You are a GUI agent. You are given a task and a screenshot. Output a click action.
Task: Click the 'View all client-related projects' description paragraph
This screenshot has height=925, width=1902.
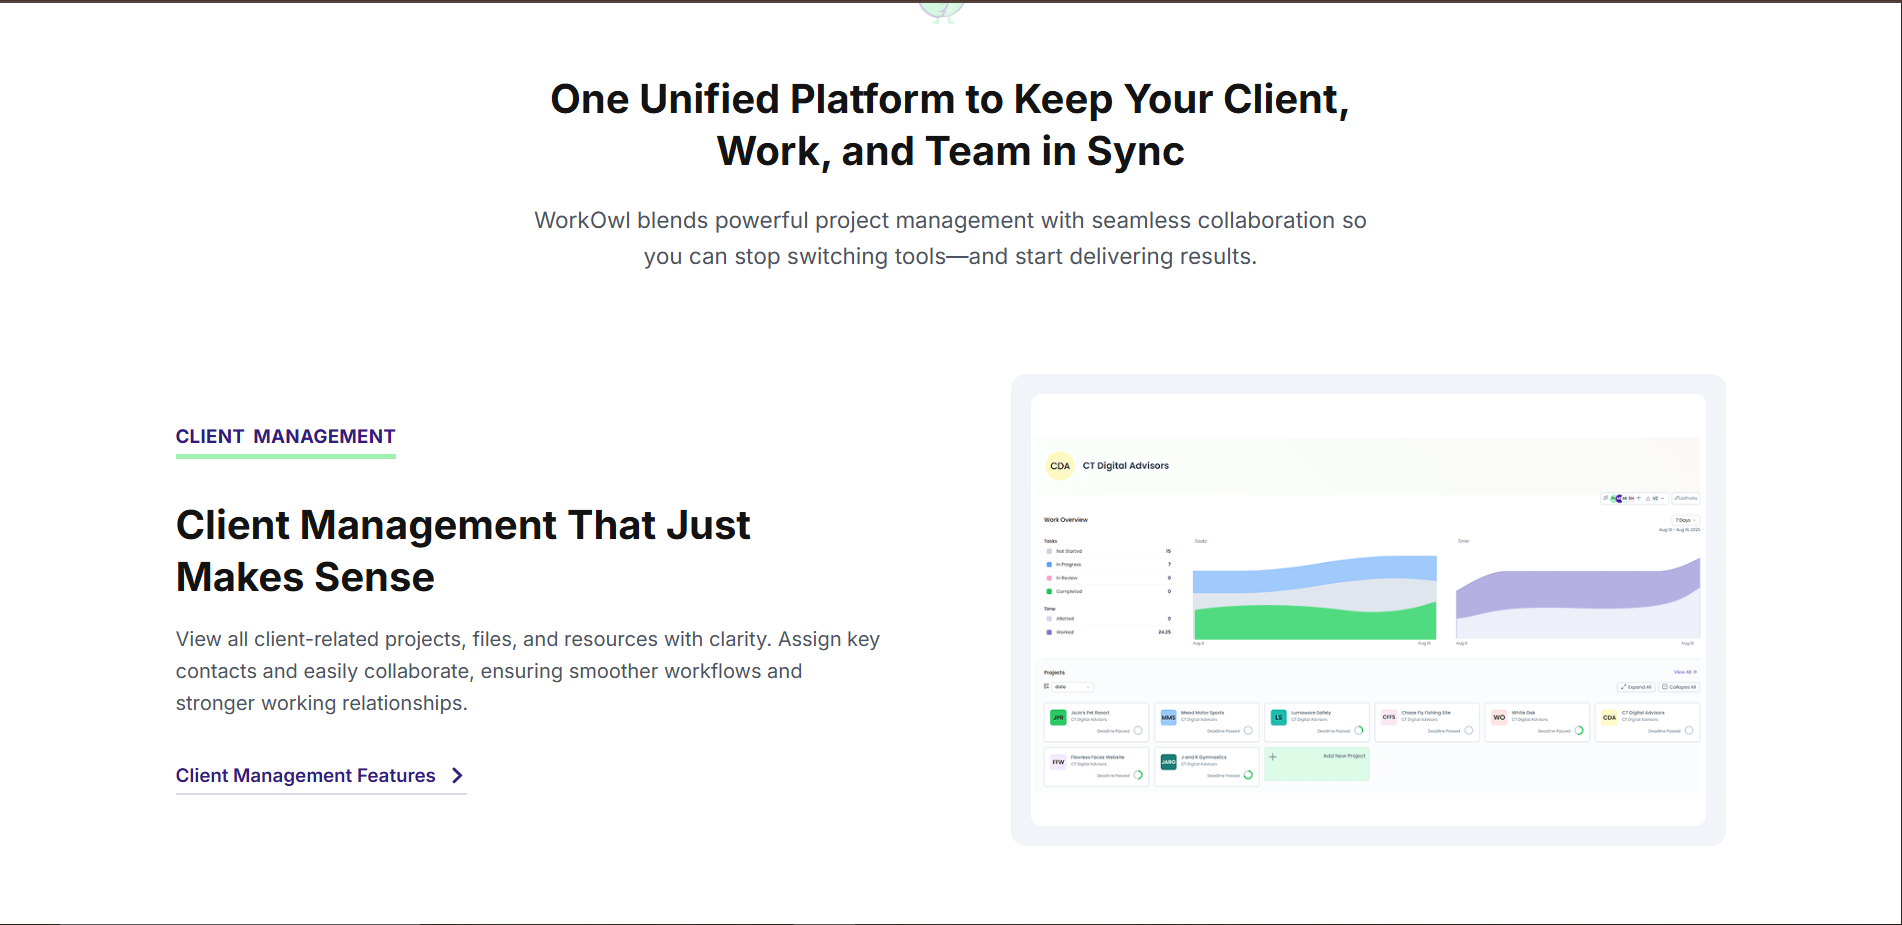(x=528, y=671)
